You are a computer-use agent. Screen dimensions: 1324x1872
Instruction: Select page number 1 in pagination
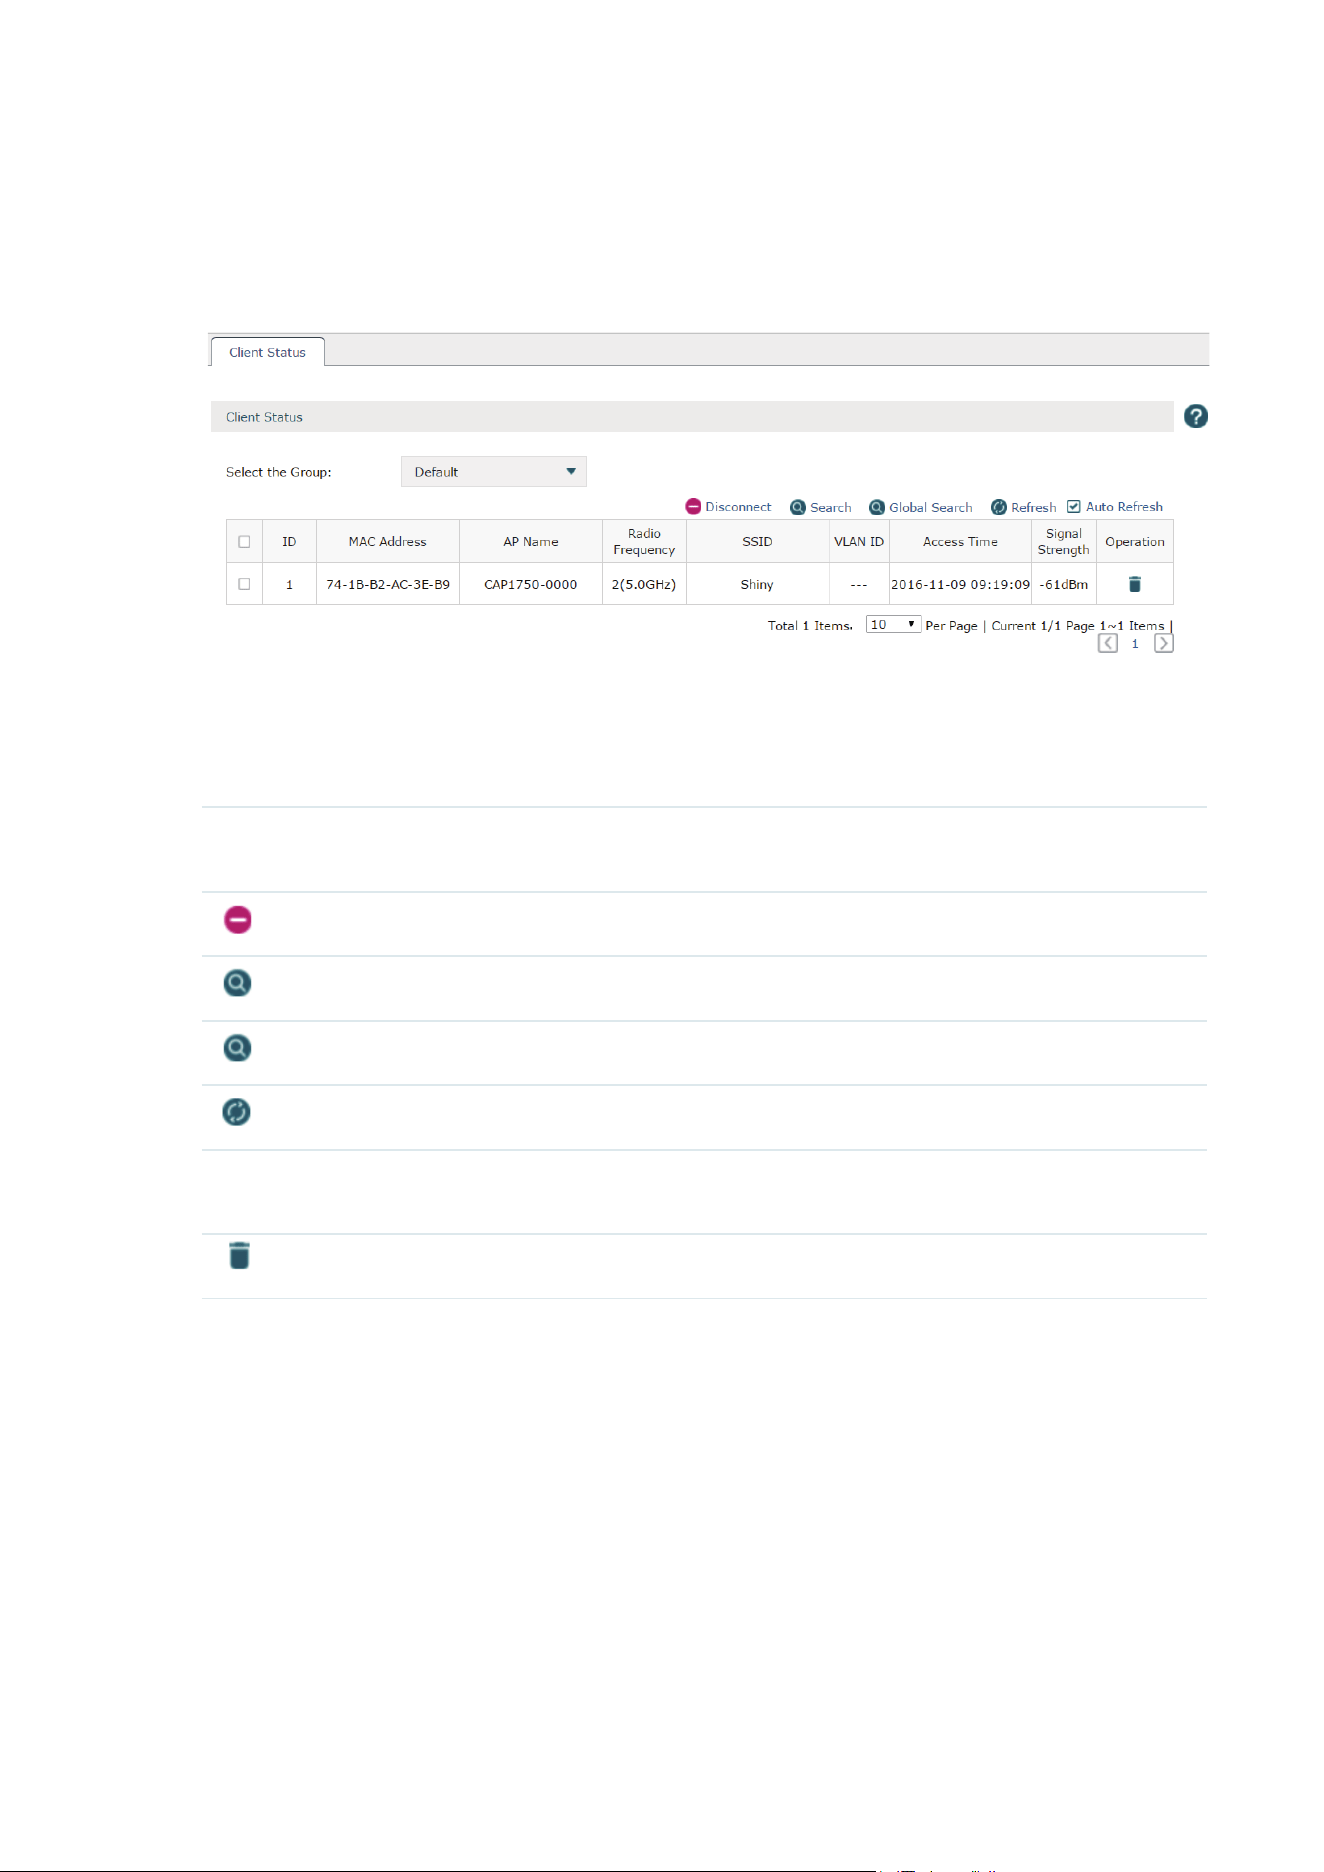coord(1135,644)
